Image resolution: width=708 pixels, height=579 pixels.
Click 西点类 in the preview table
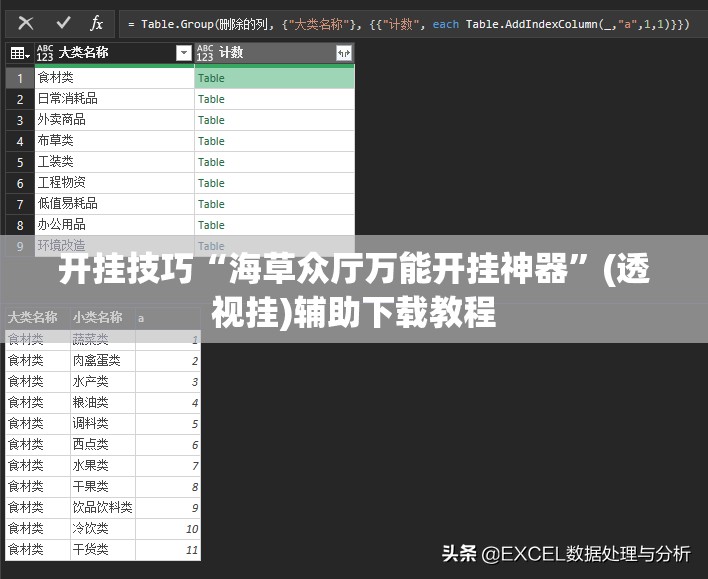click(x=90, y=444)
